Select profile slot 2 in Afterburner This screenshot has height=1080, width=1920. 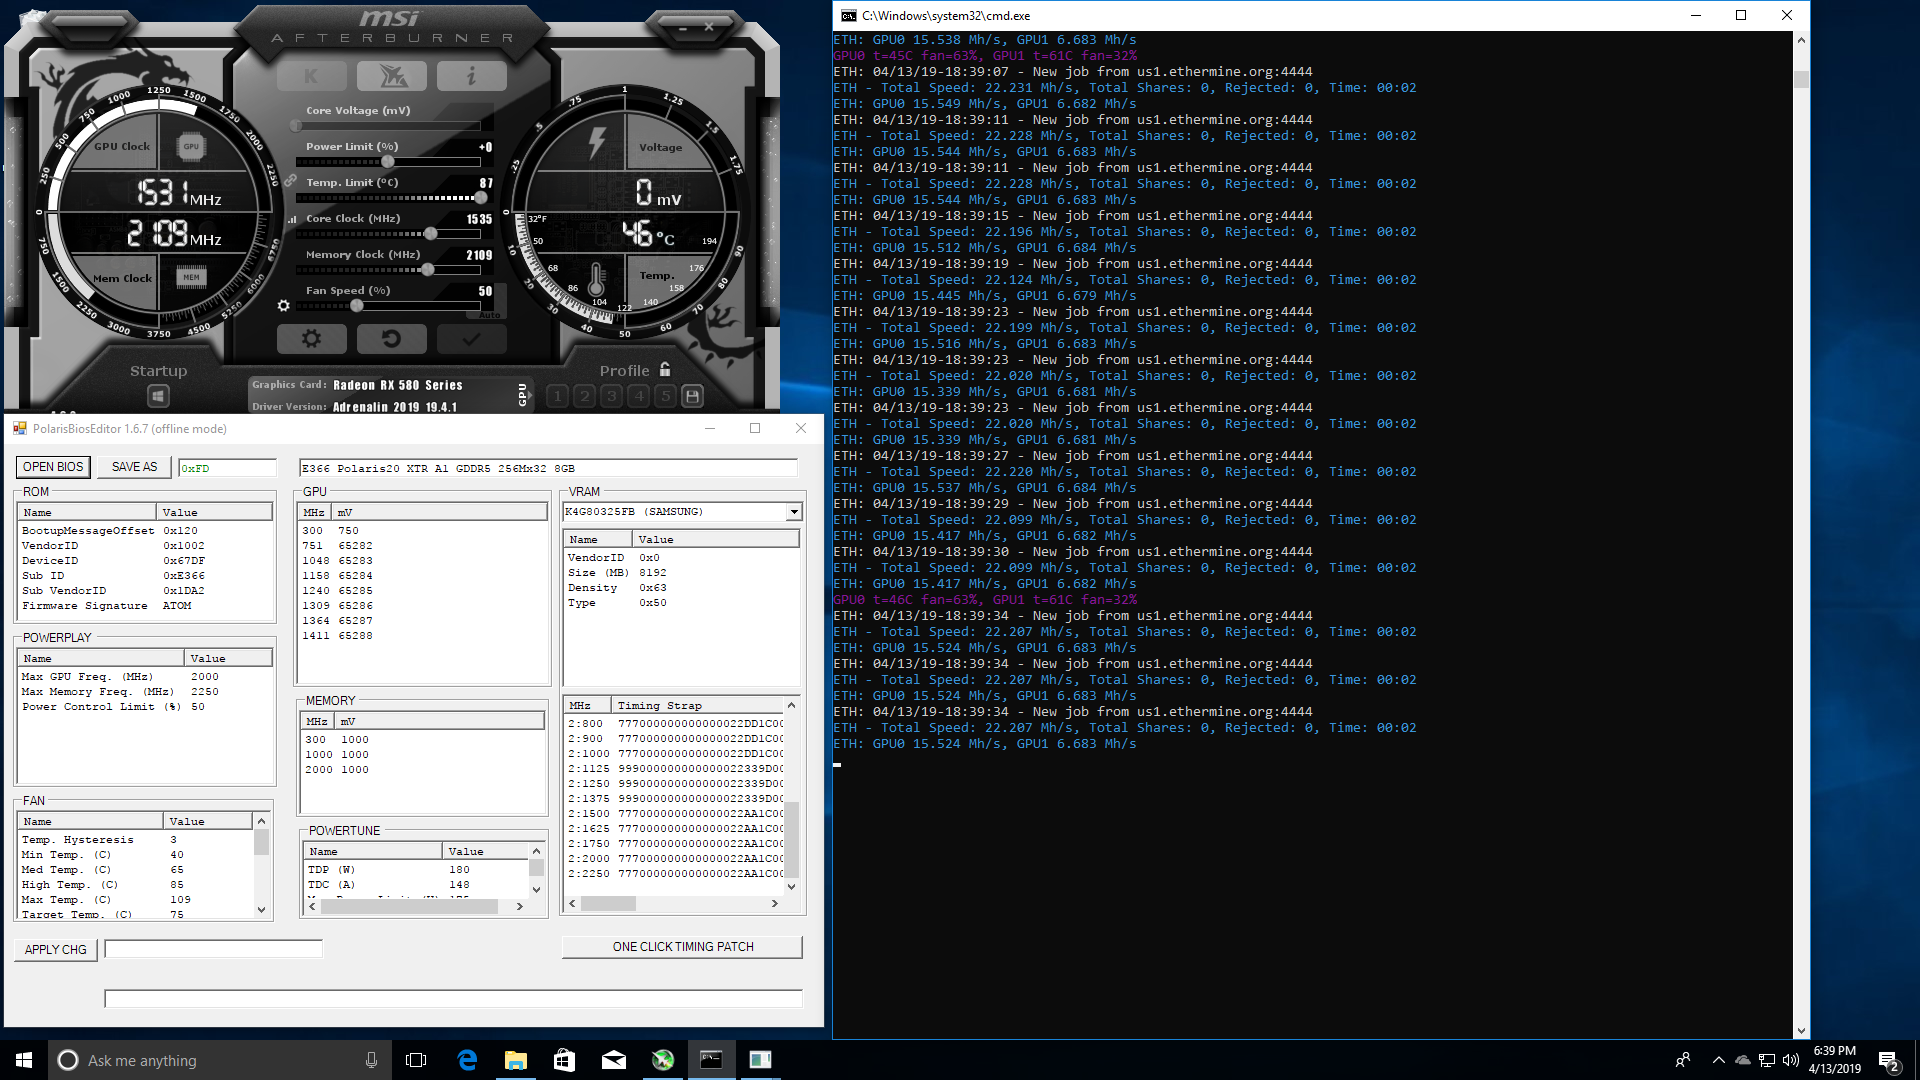coord(585,396)
